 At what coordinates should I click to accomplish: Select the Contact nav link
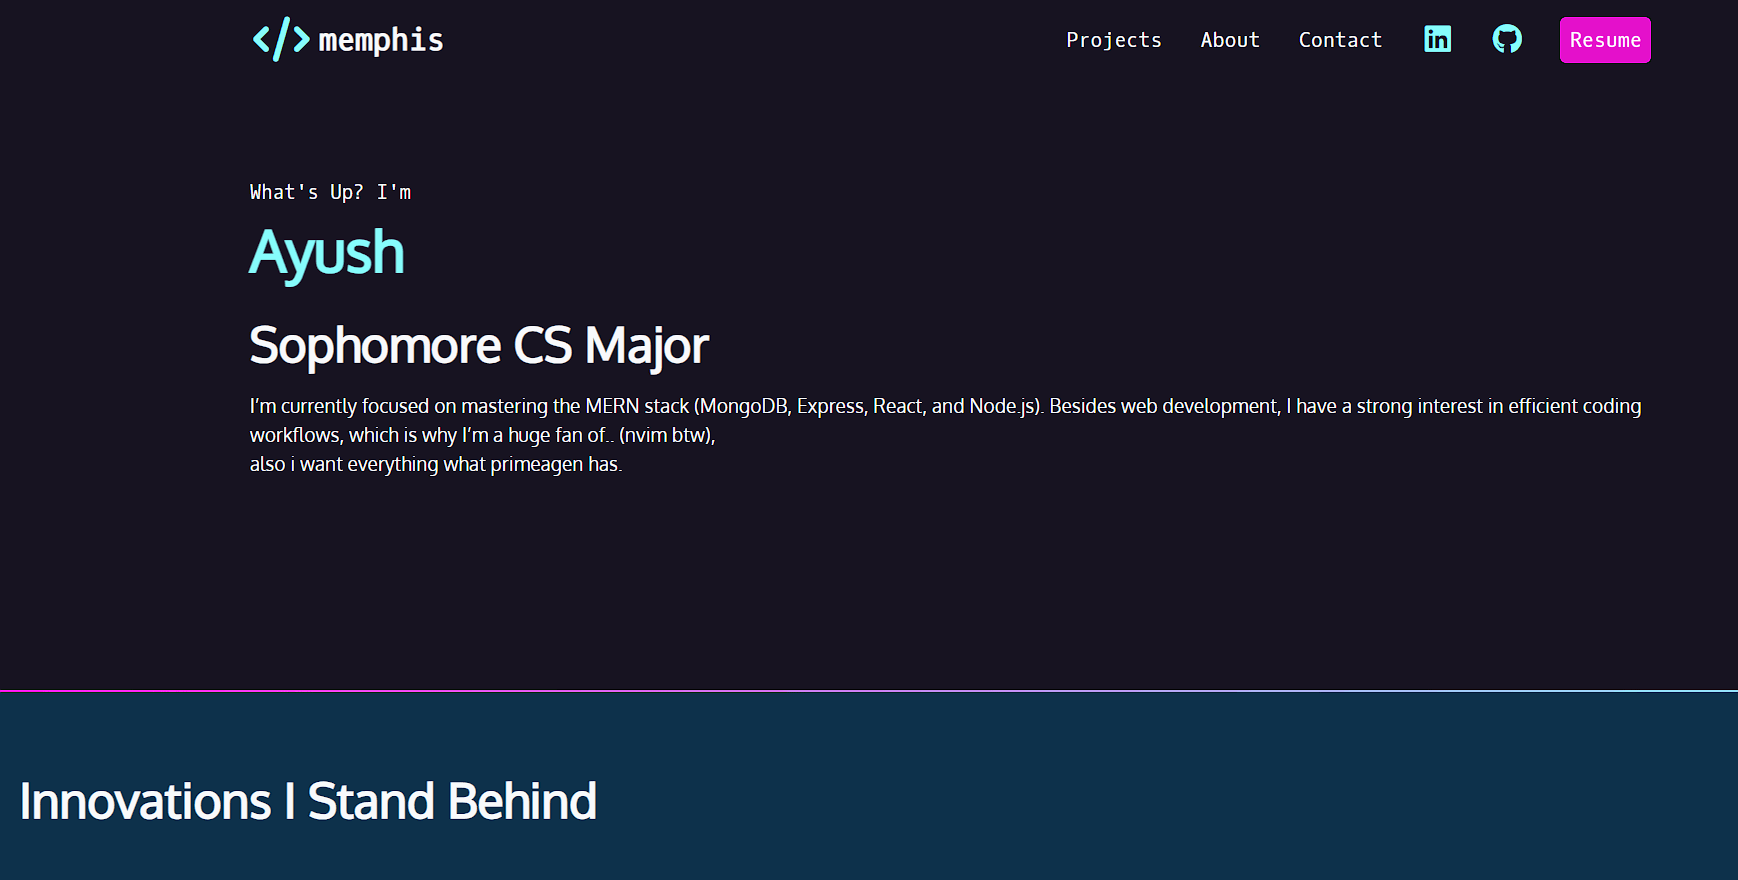(x=1340, y=40)
